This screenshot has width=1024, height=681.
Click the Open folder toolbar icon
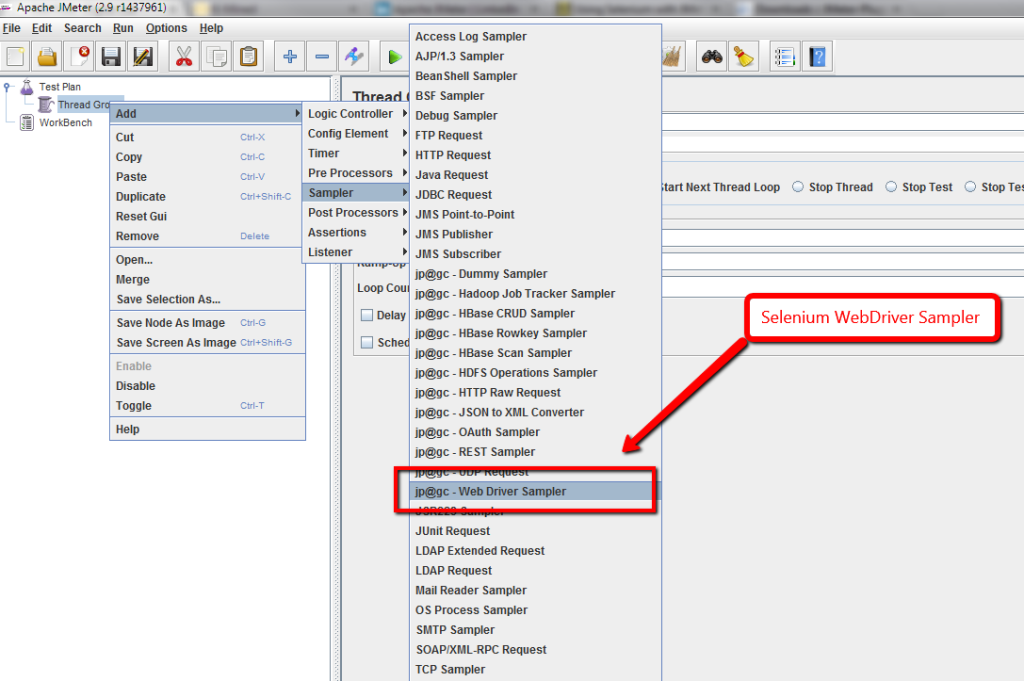click(47, 57)
